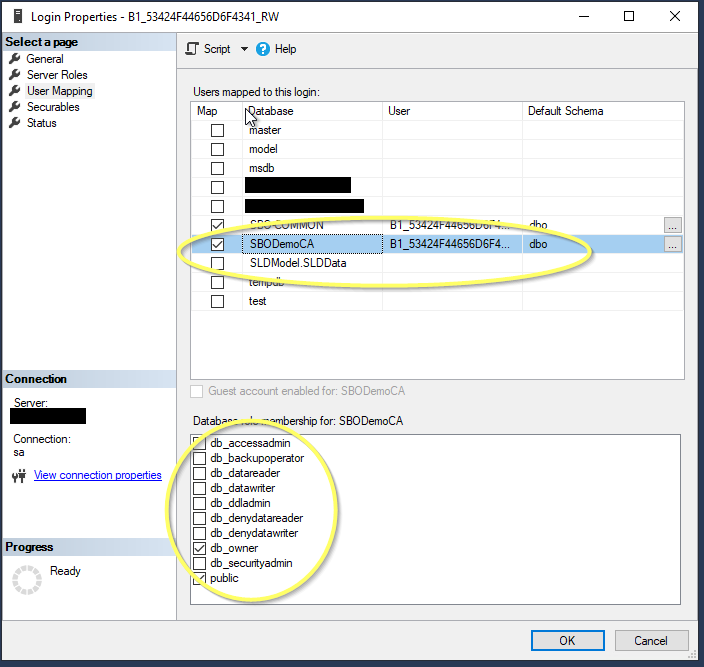Image resolution: width=704 pixels, height=667 pixels.
Task: Click the user cell for SBODemoCA
Action: pos(453,244)
